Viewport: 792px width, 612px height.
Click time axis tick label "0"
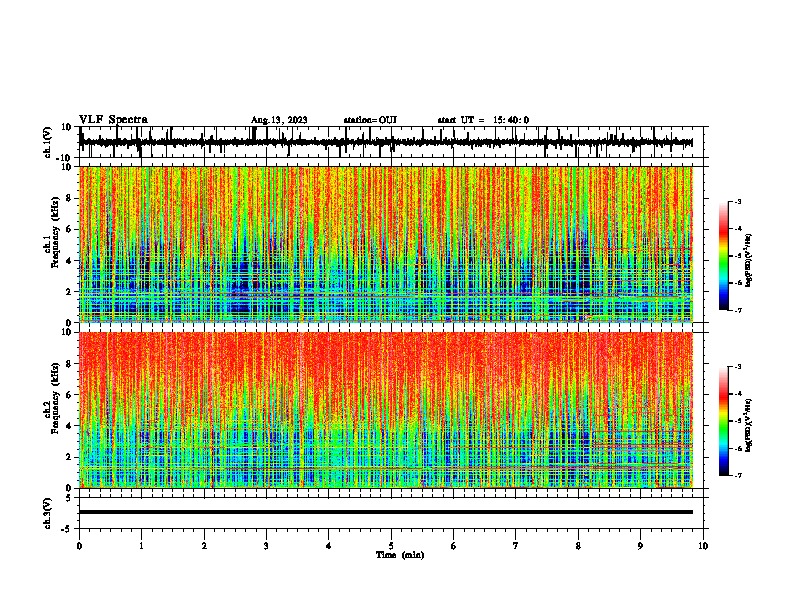pos(79,546)
